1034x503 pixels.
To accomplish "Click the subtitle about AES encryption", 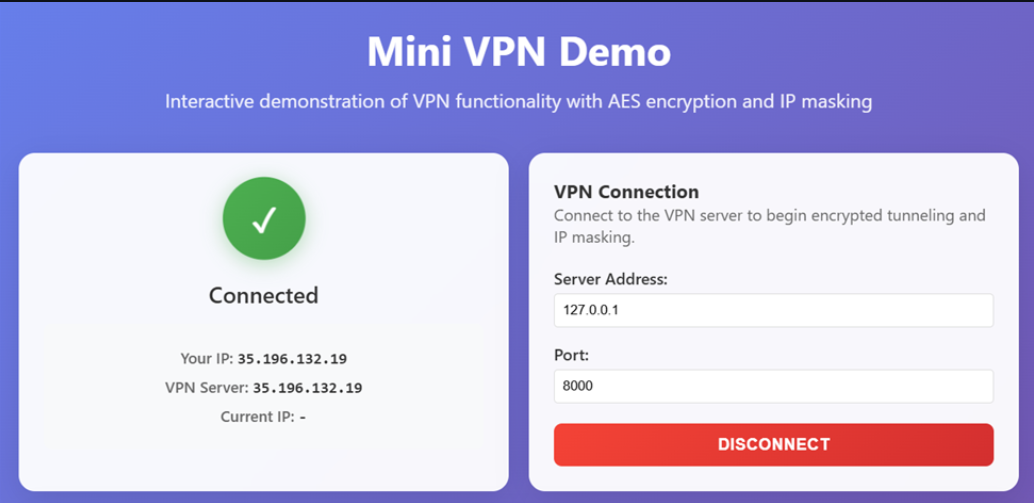I will click(518, 102).
